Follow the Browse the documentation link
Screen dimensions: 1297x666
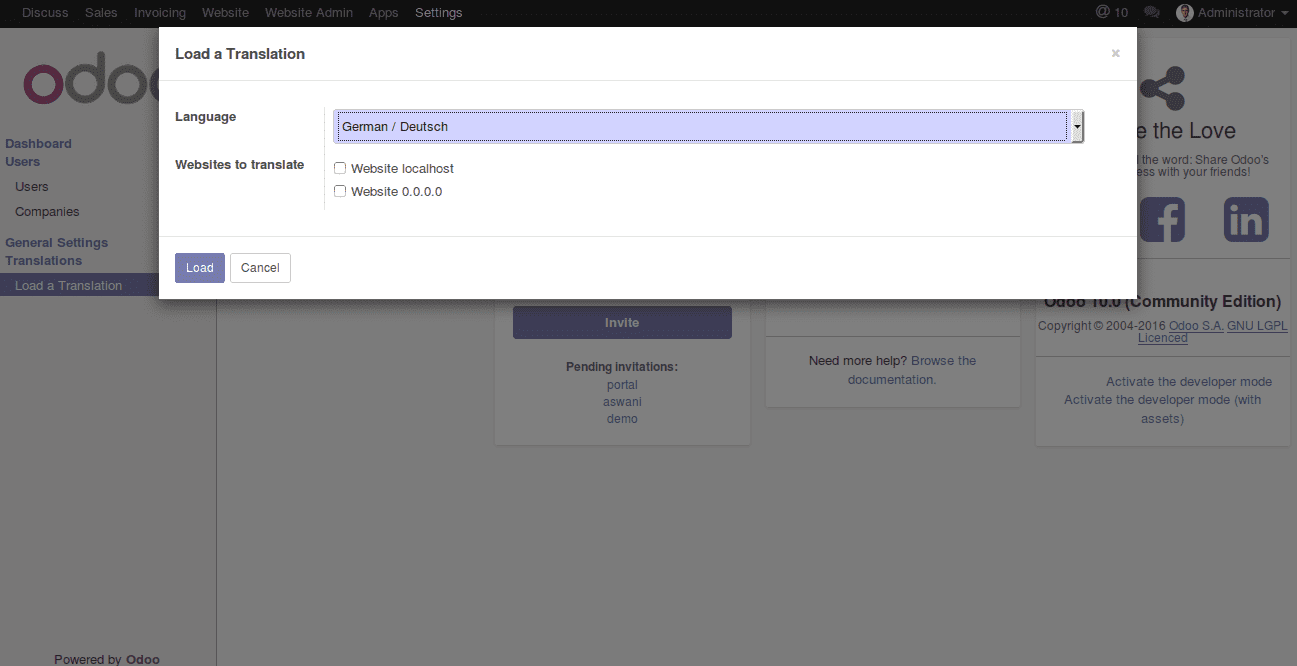click(x=912, y=370)
